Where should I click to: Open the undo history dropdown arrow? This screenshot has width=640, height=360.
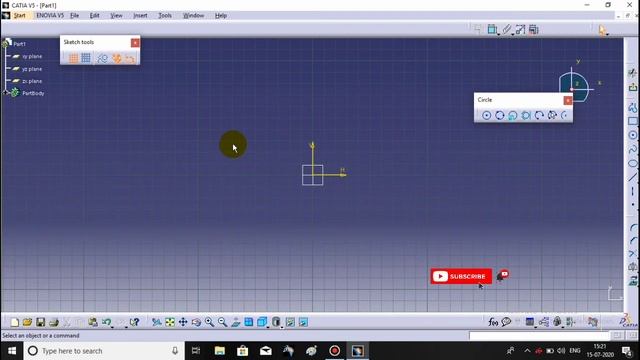click(113, 327)
